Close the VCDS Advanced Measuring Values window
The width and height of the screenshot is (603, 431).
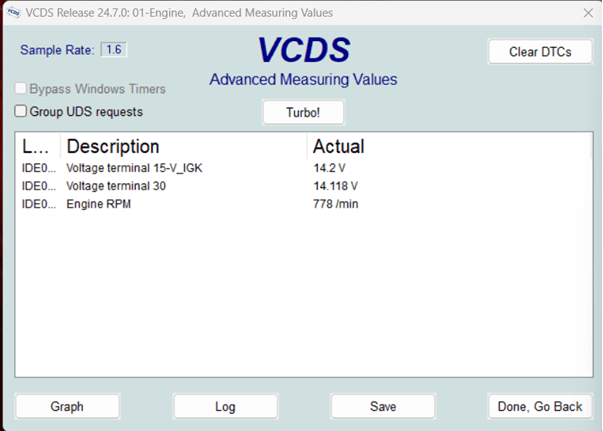tap(587, 13)
